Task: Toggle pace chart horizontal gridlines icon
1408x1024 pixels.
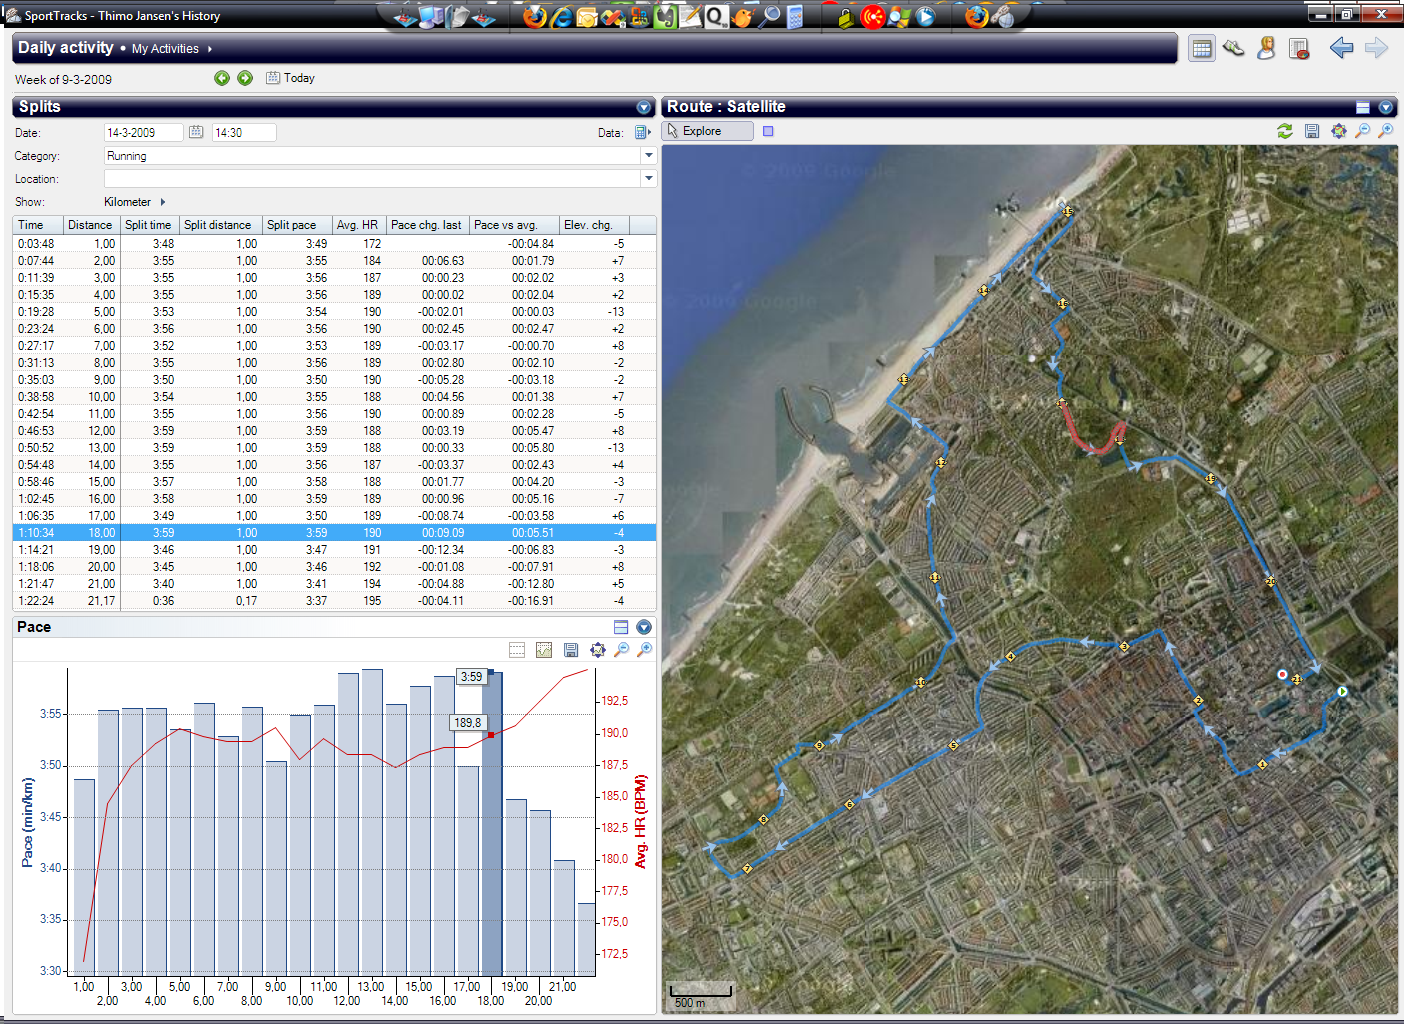Action: 517,650
